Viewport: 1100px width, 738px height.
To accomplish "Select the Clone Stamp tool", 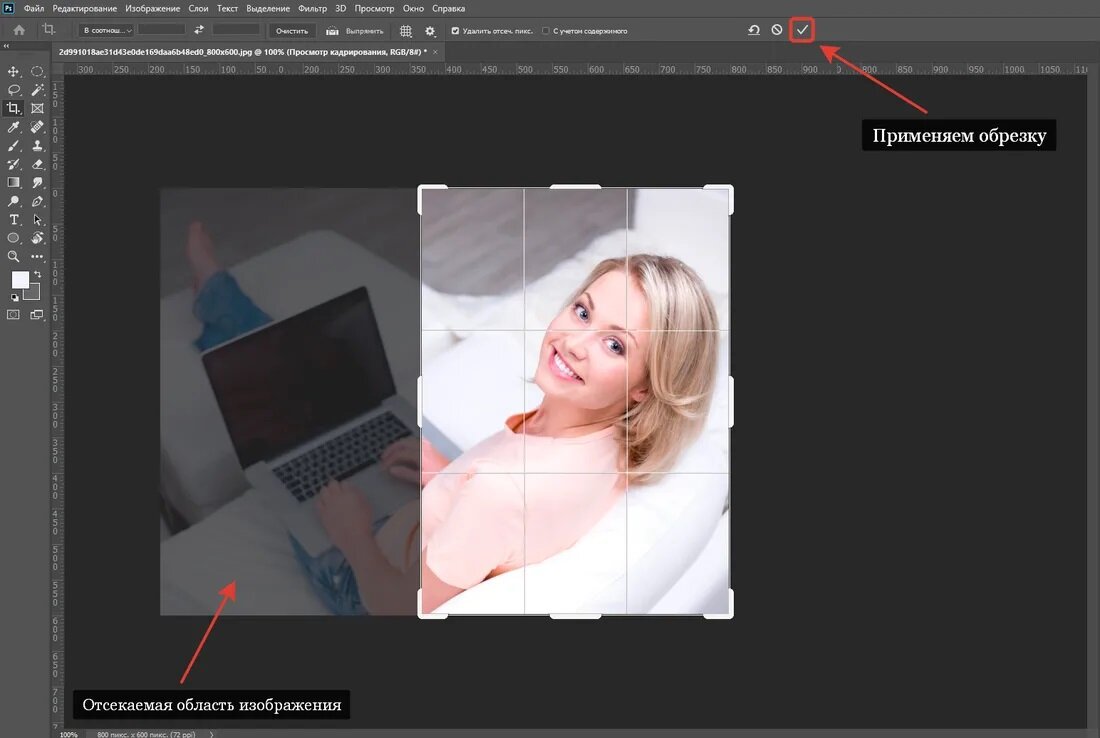I will (x=37, y=145).
